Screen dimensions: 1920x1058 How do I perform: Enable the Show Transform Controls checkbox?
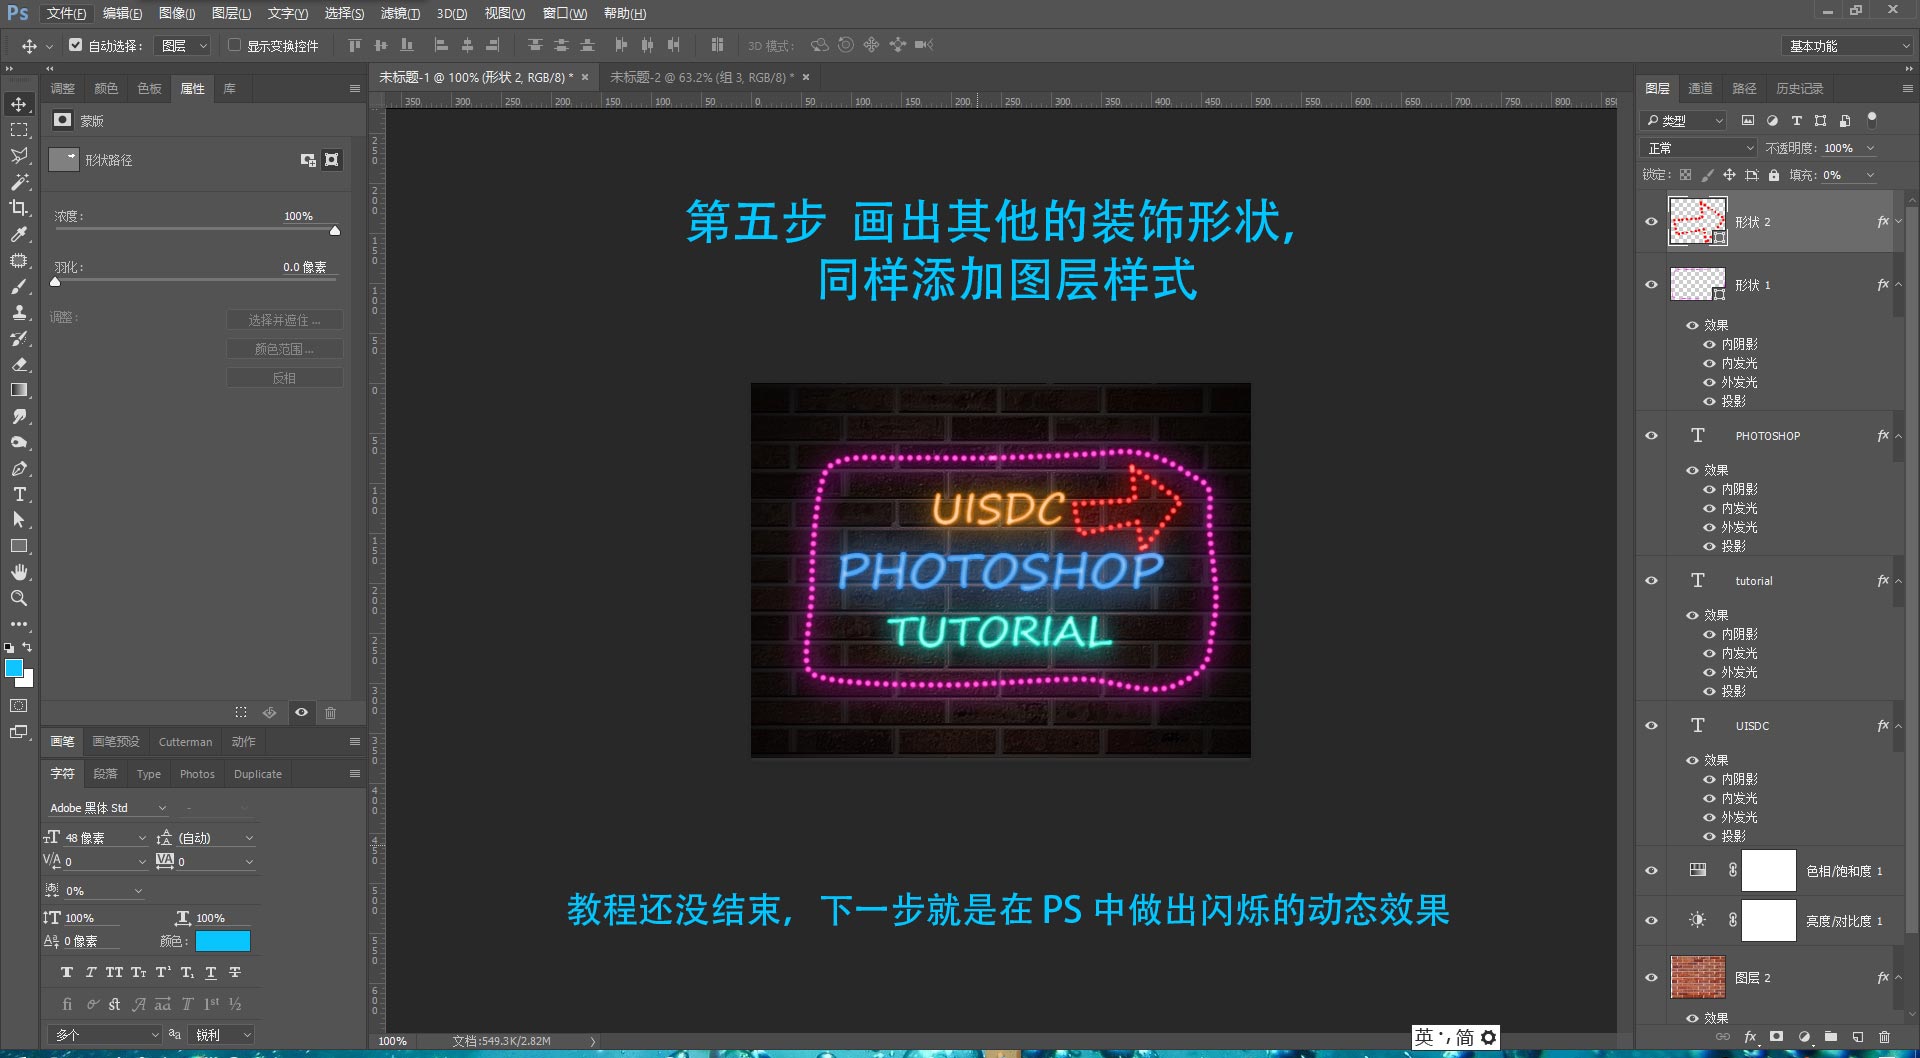pyautogui.click(x=234, y=45)
